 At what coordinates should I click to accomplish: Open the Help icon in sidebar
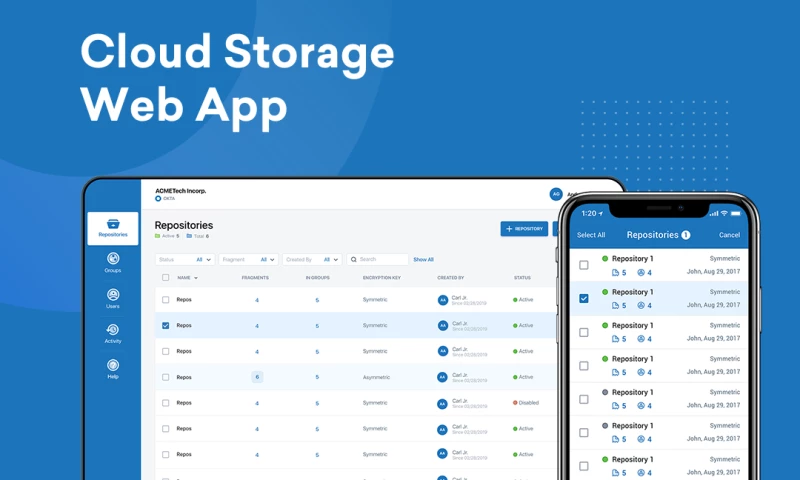click(x=112, y=365)
